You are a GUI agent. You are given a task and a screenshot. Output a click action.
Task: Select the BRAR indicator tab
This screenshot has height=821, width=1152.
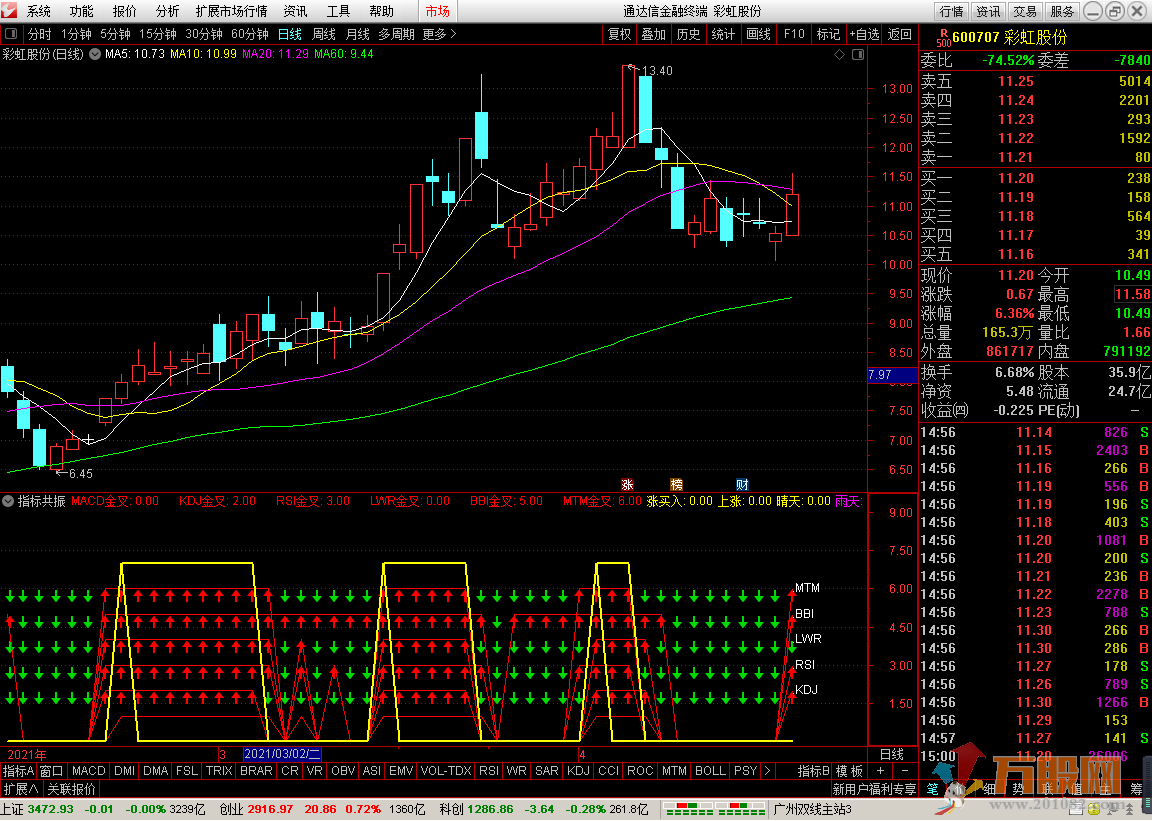(256, 770)
